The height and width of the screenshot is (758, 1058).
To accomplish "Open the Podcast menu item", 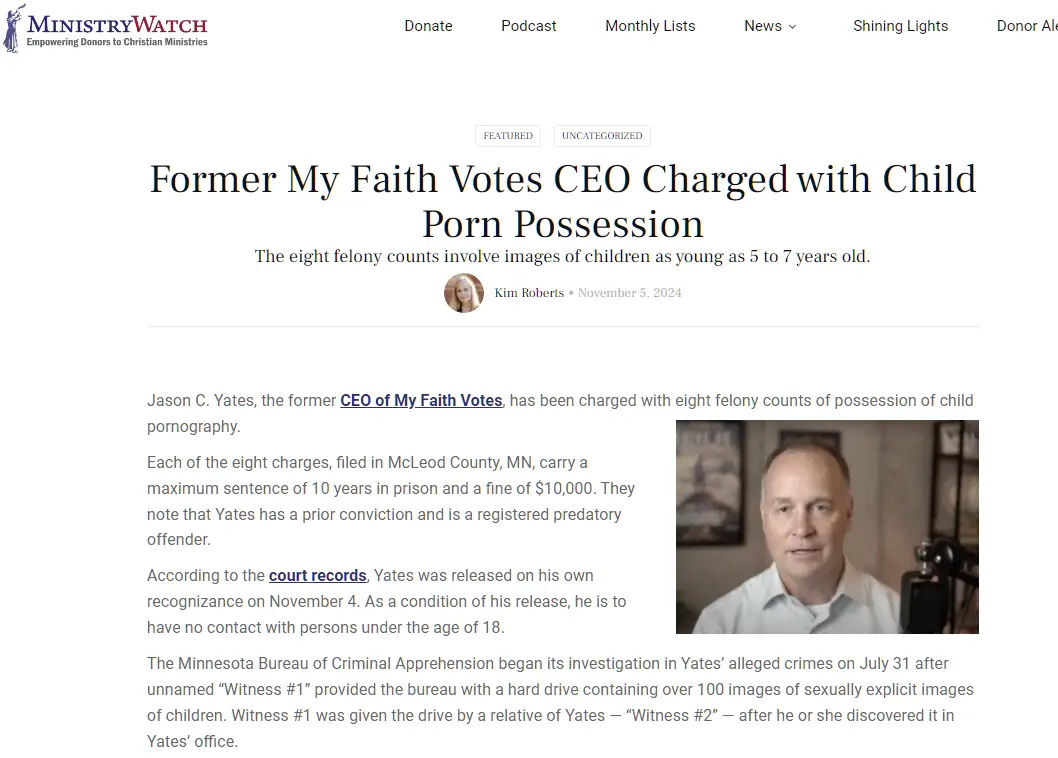I will pos(528,26).
